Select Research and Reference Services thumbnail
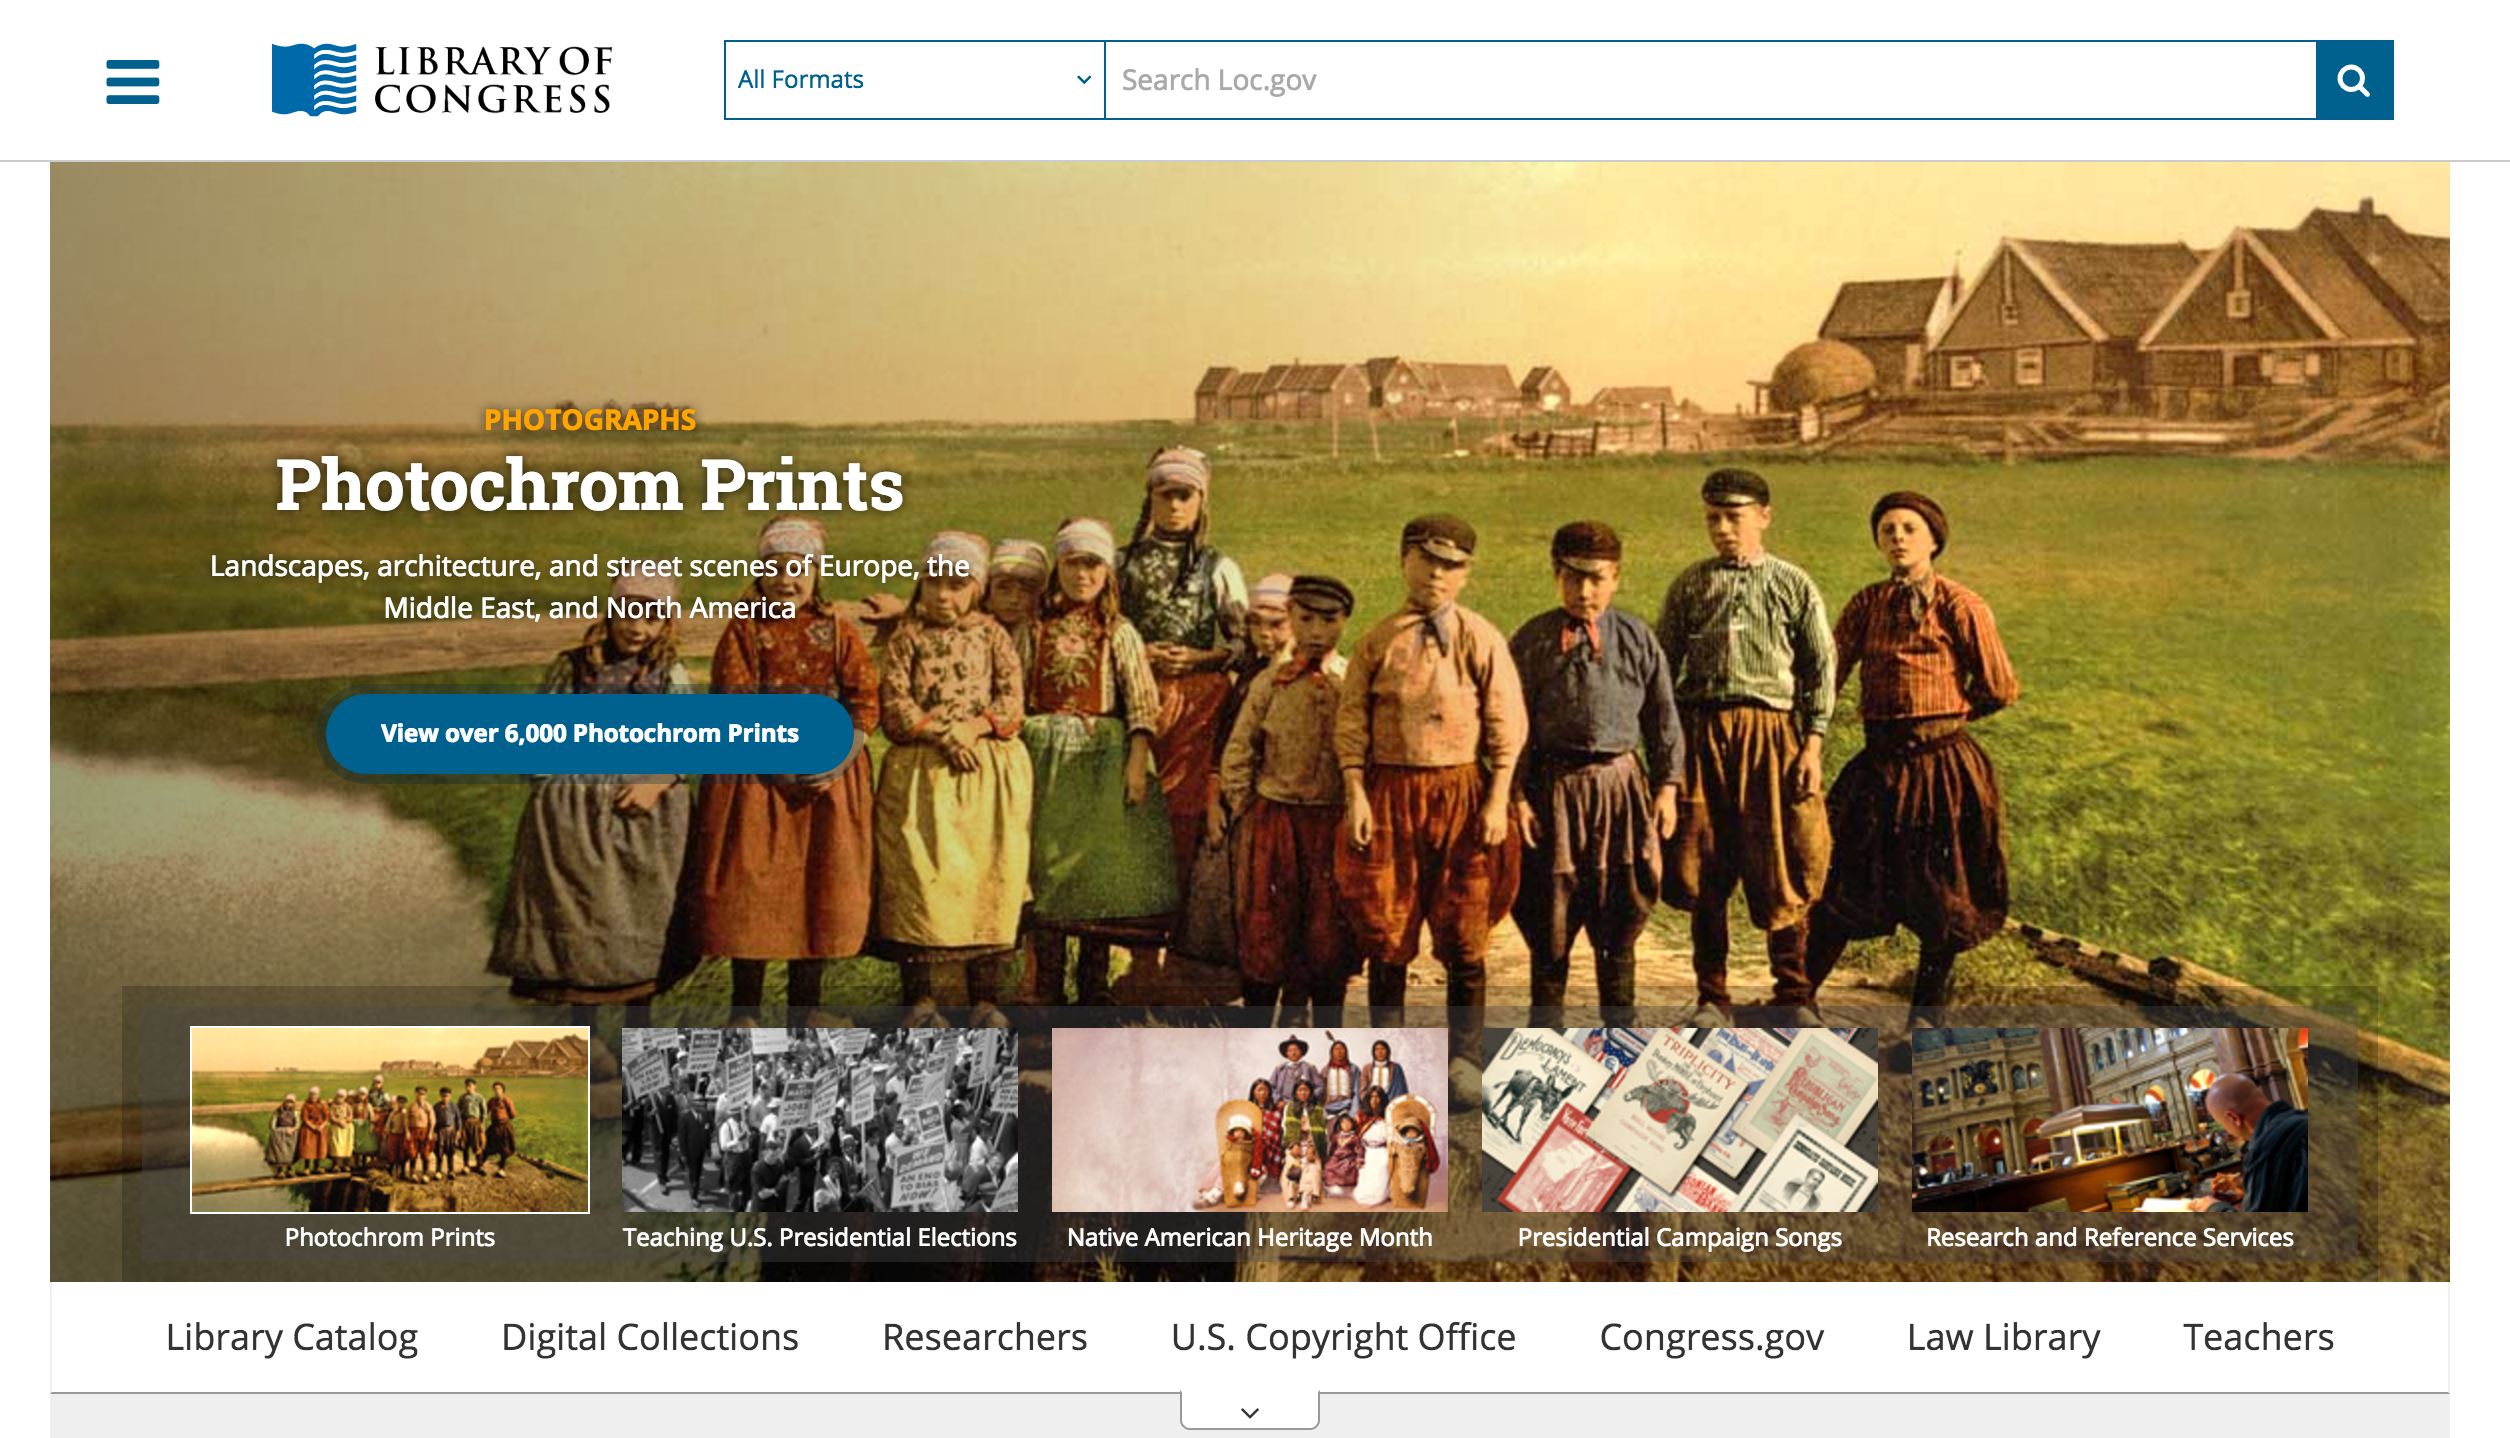 [2109, 1119]
